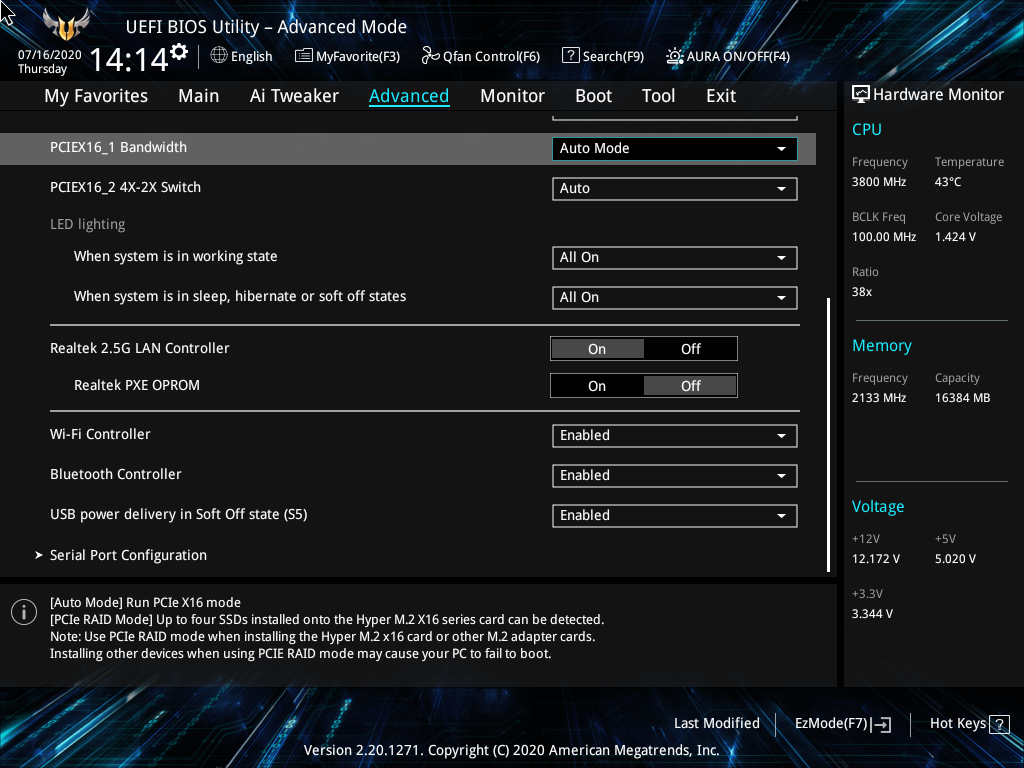Image resolution: width=1024 pixels, height=768 pixels.
Task: Click the vertical scrollbar thumb
Action: [829, 435]
